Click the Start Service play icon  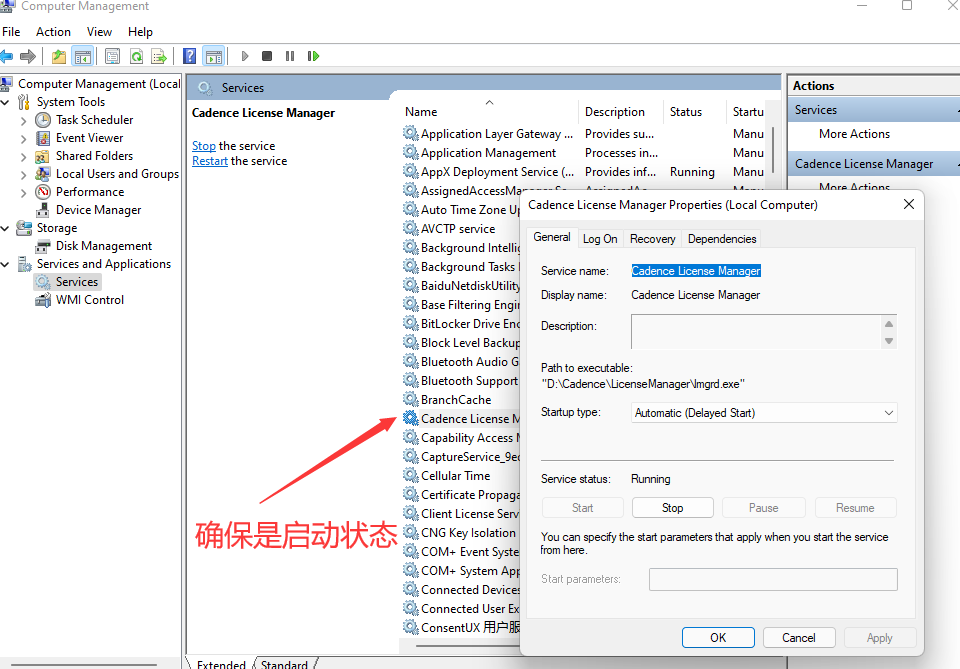click(245, 56)
